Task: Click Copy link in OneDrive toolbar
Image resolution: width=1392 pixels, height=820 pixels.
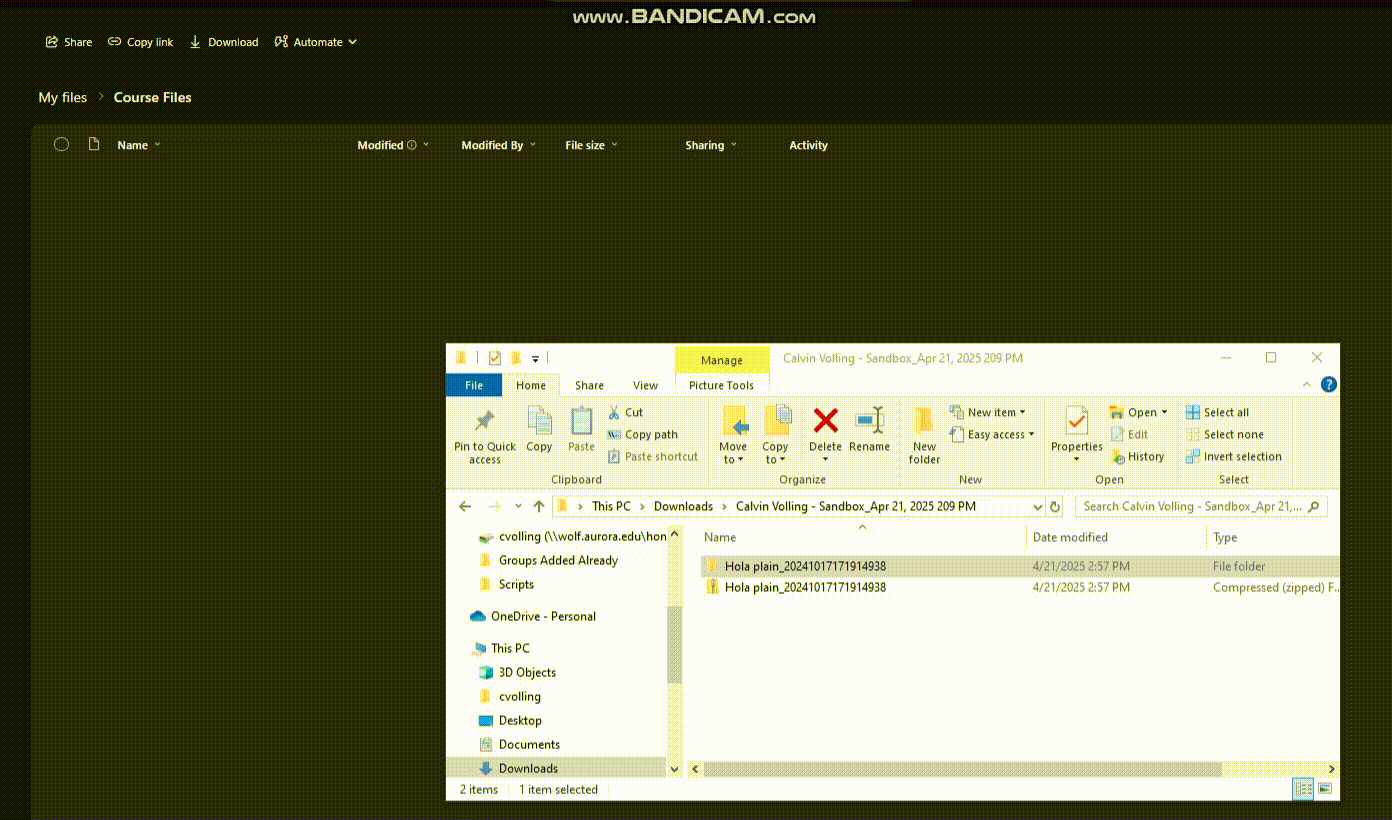Action: pyautogui.click(x=141, y=42)
